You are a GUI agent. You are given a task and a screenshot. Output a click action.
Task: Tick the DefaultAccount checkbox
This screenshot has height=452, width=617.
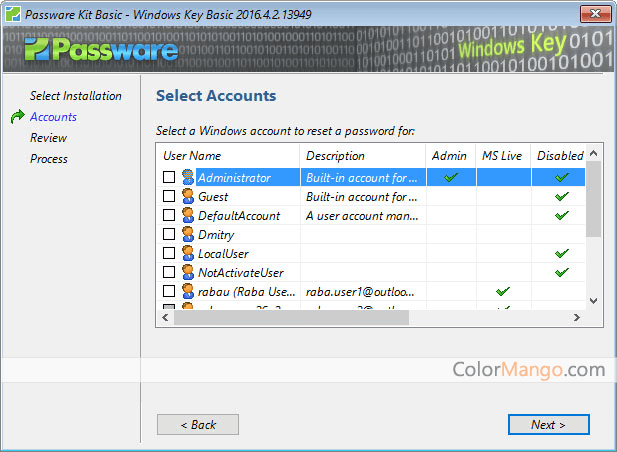[x=169, y=215]
